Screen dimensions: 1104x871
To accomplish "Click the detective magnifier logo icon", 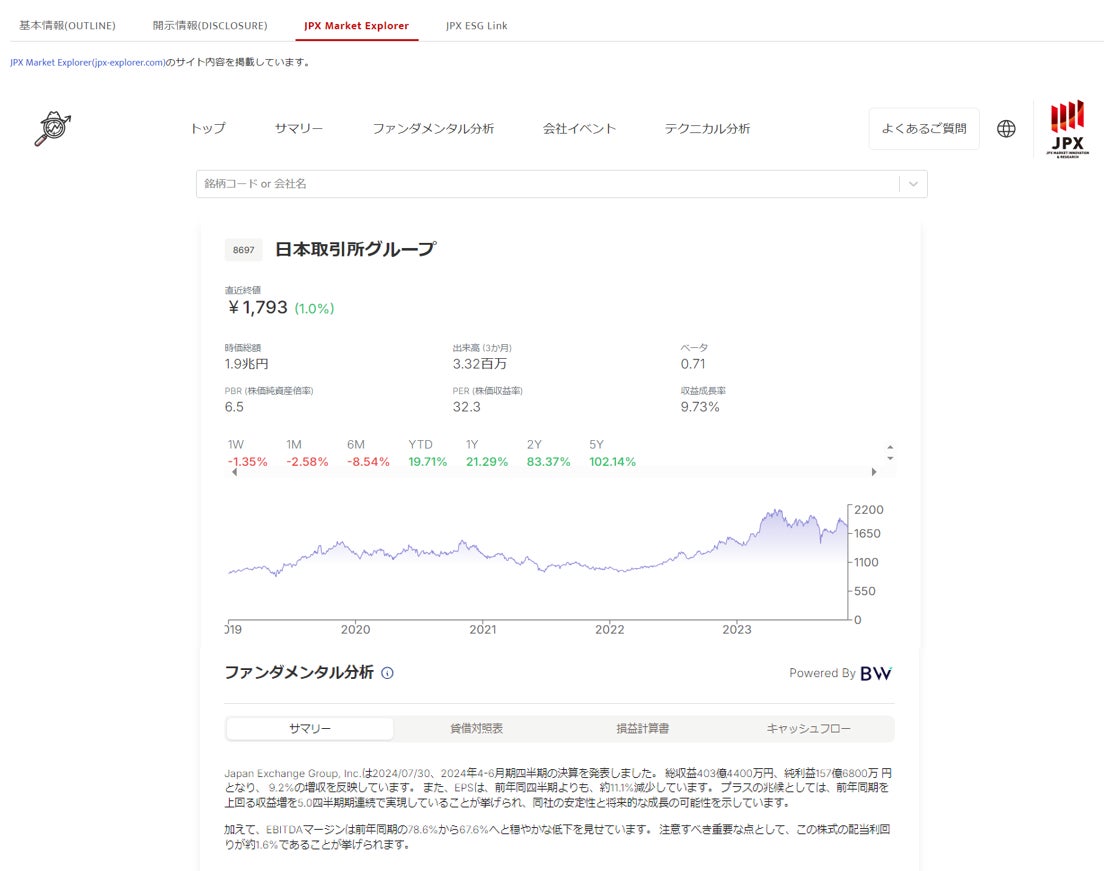I will 53,128.
